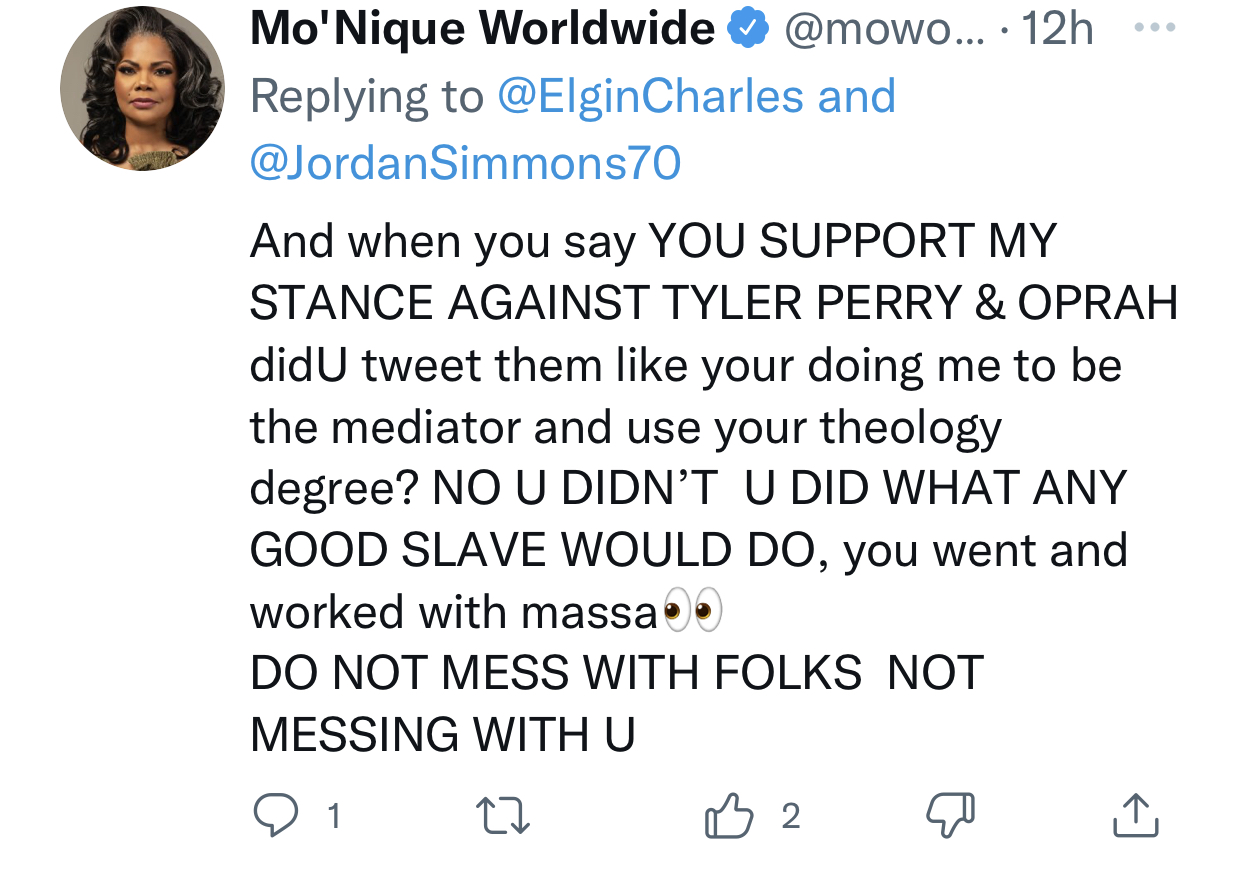Click the reply speech bubble icon
Image resolution: width=1242 pixels, height=871 pixels.
click(x=272, y=816)
